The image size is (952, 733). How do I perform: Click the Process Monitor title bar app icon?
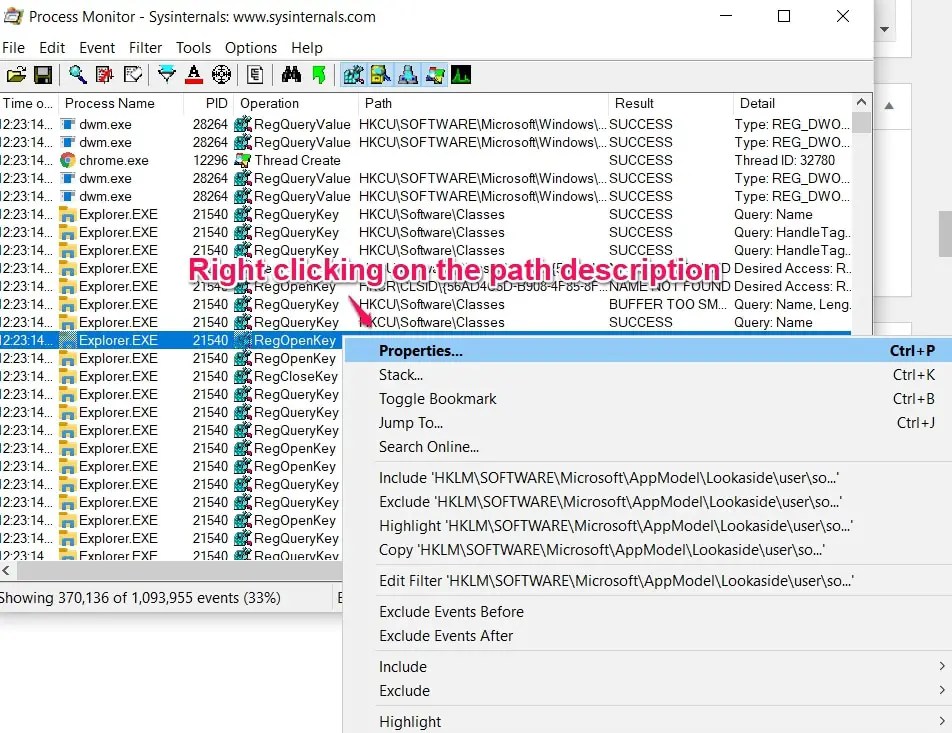(x=13, y=16)
